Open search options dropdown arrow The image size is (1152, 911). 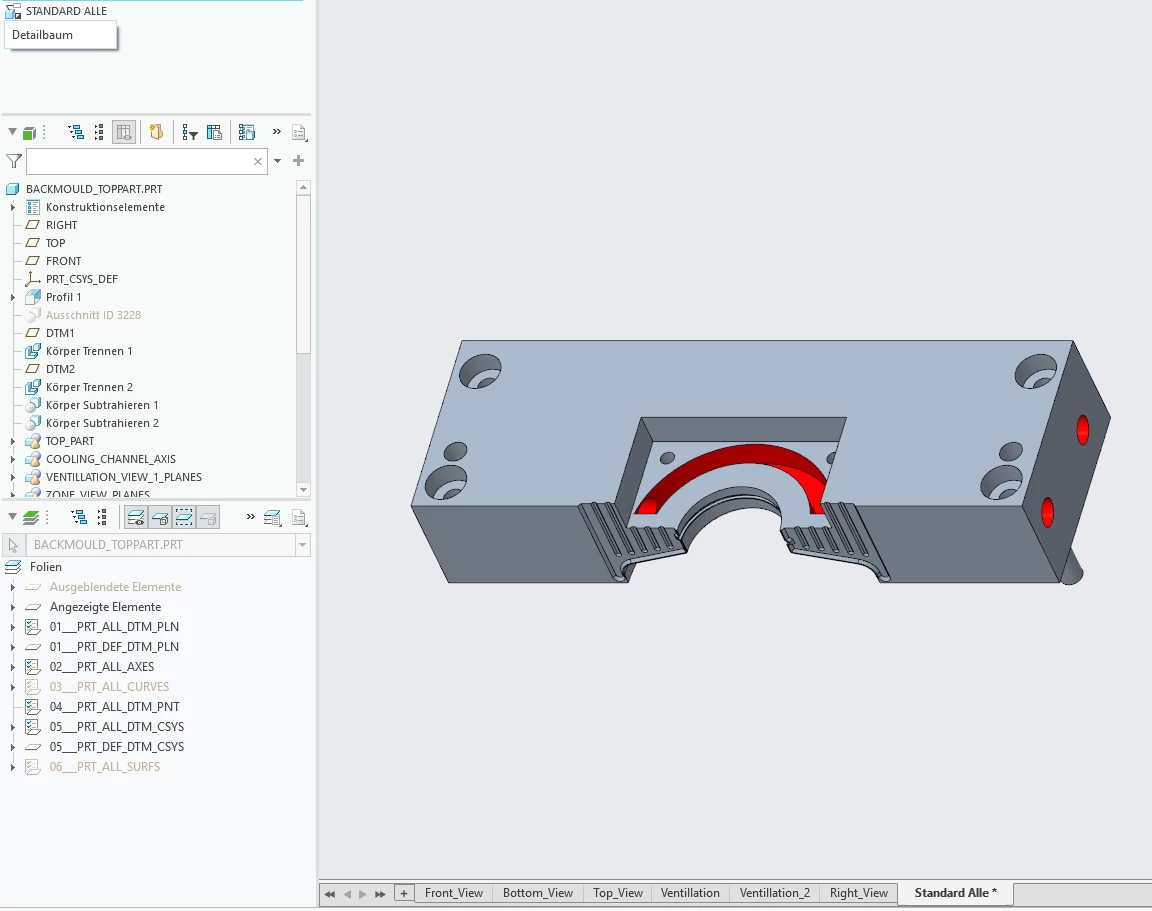[x=277, y=161]
